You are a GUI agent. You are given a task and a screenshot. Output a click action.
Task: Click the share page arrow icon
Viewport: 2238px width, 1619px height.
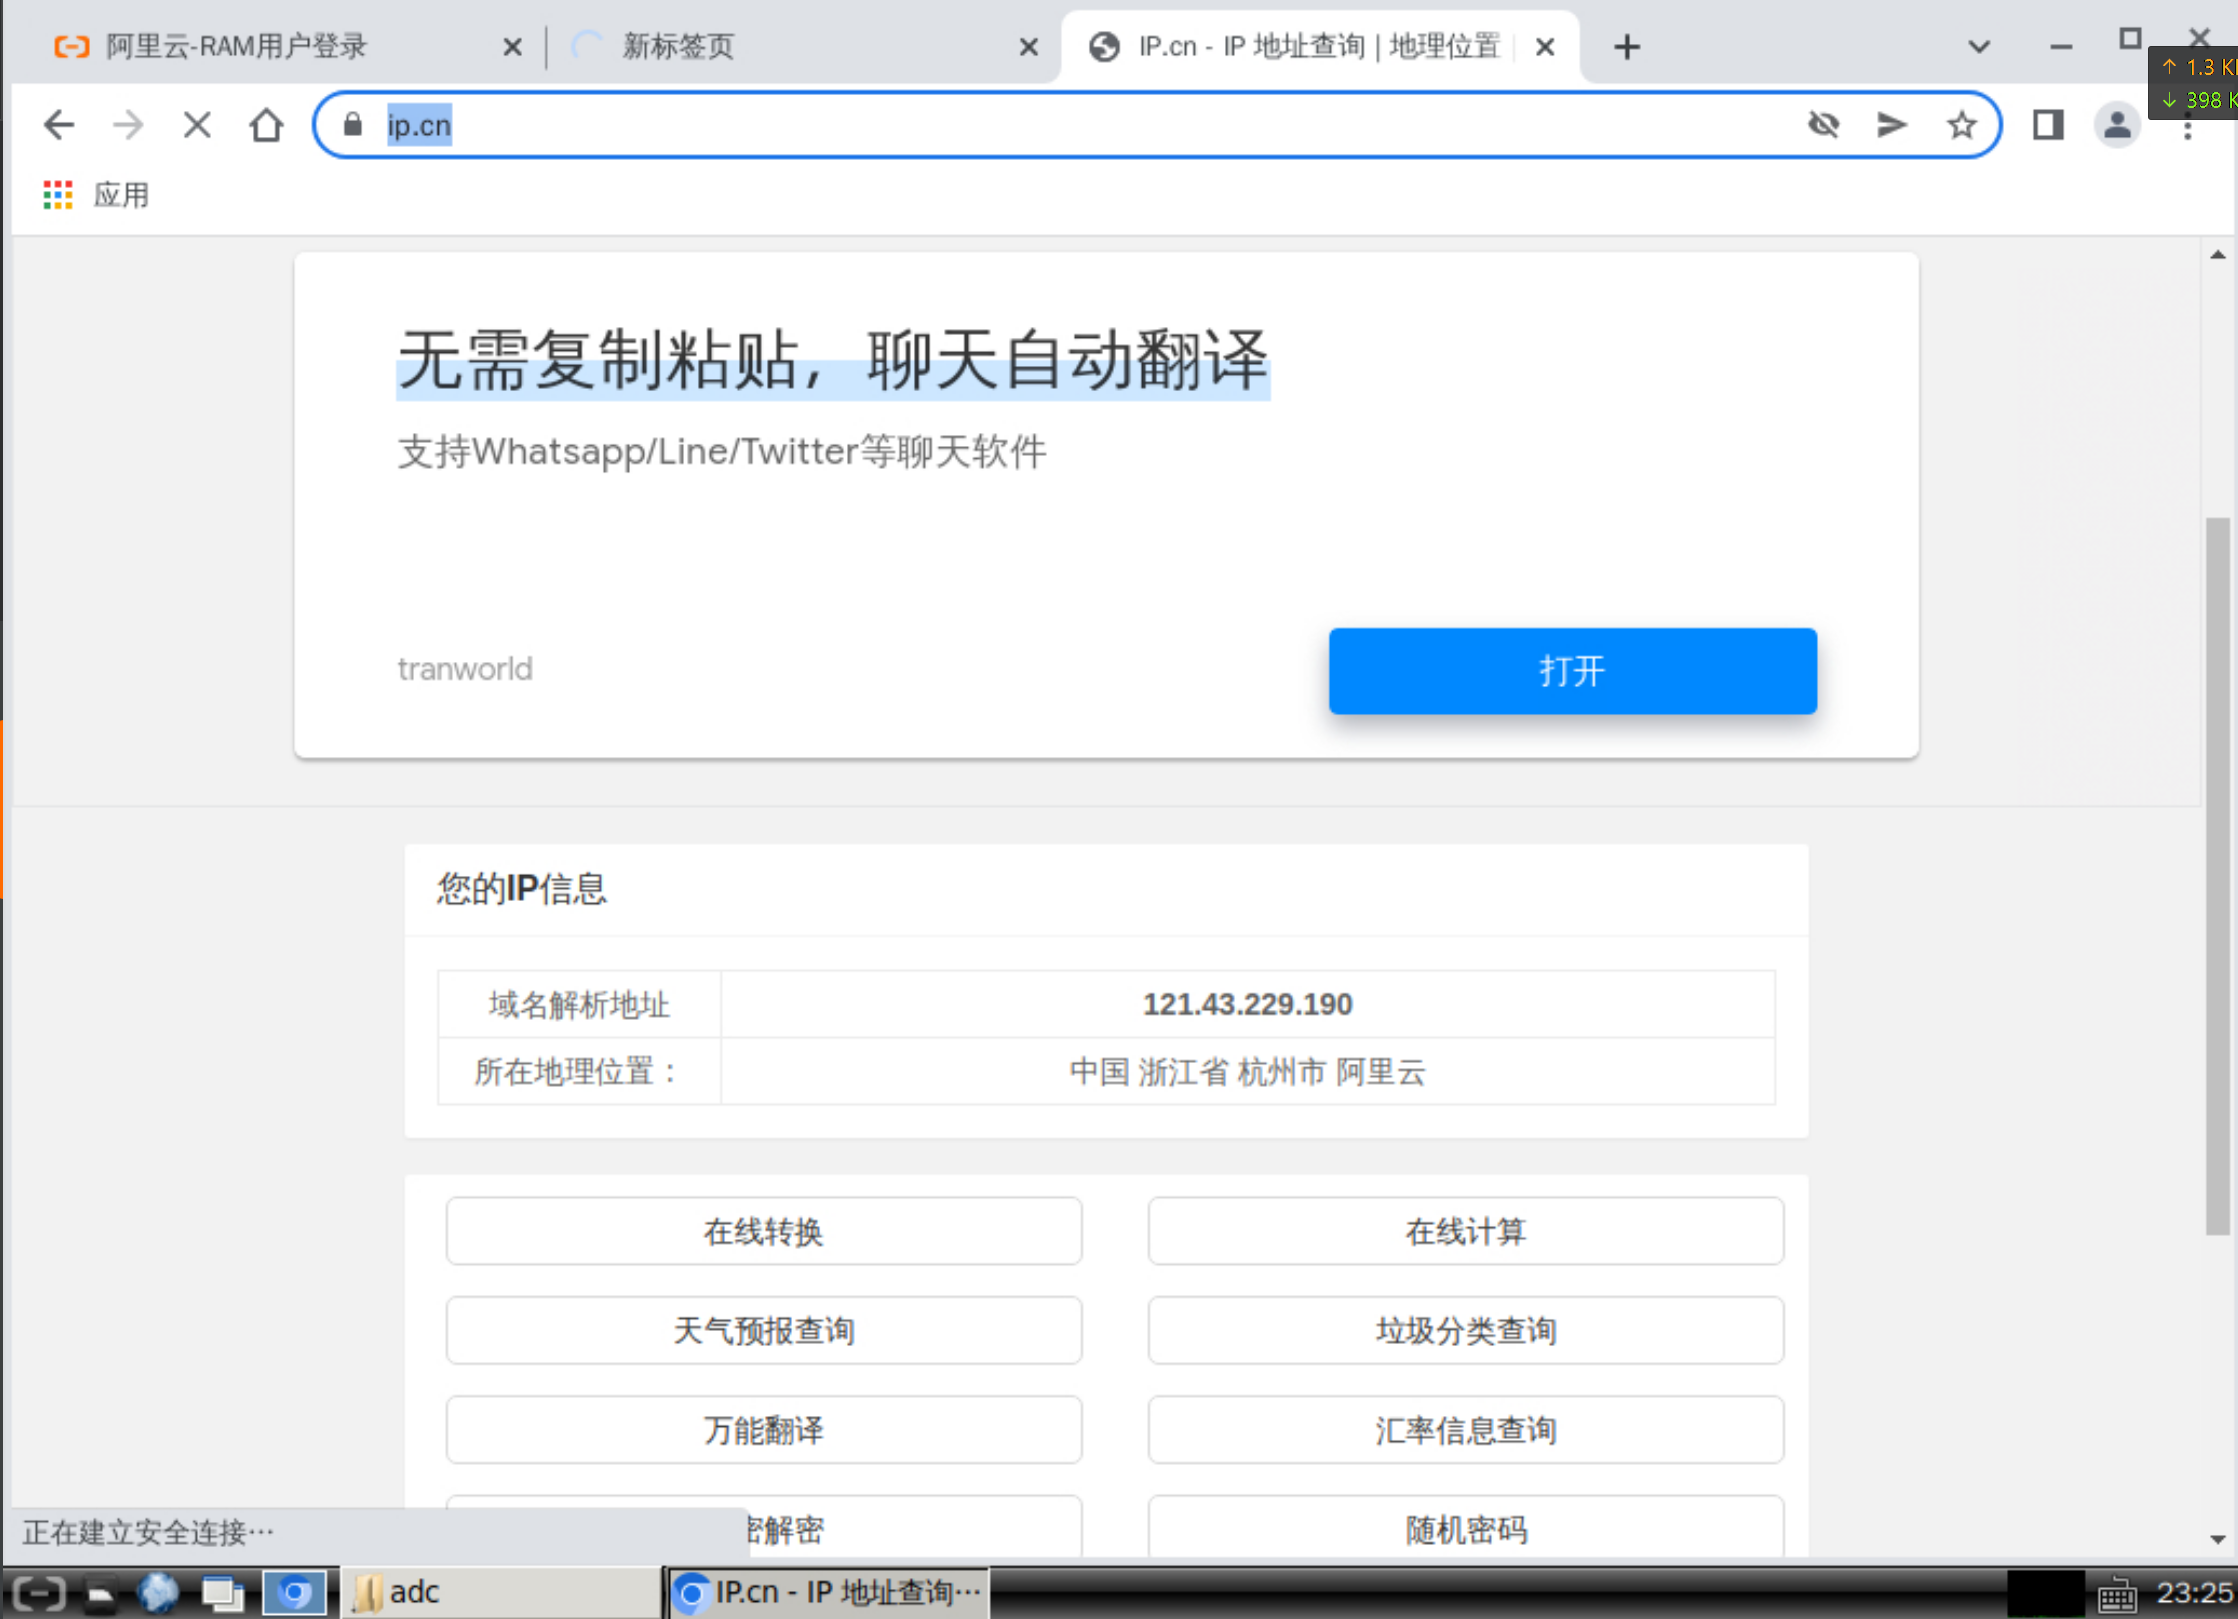point(1891,125)
